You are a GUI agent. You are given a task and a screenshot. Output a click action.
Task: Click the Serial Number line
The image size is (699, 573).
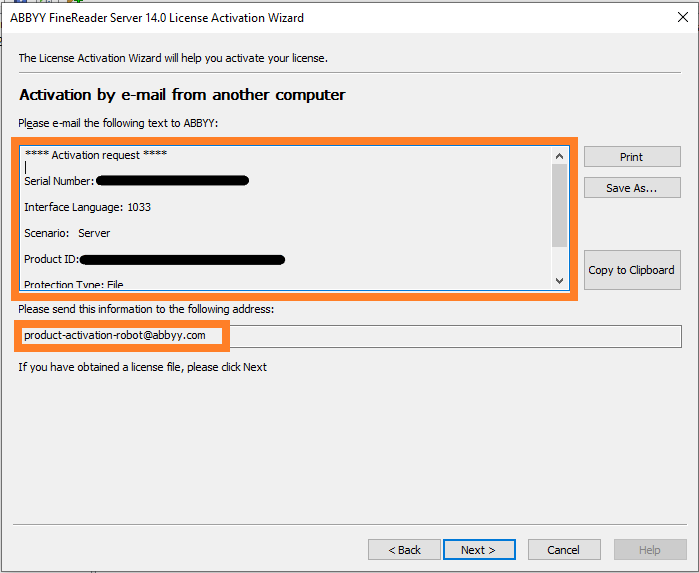pyautogui.click(x=136, y=181)
